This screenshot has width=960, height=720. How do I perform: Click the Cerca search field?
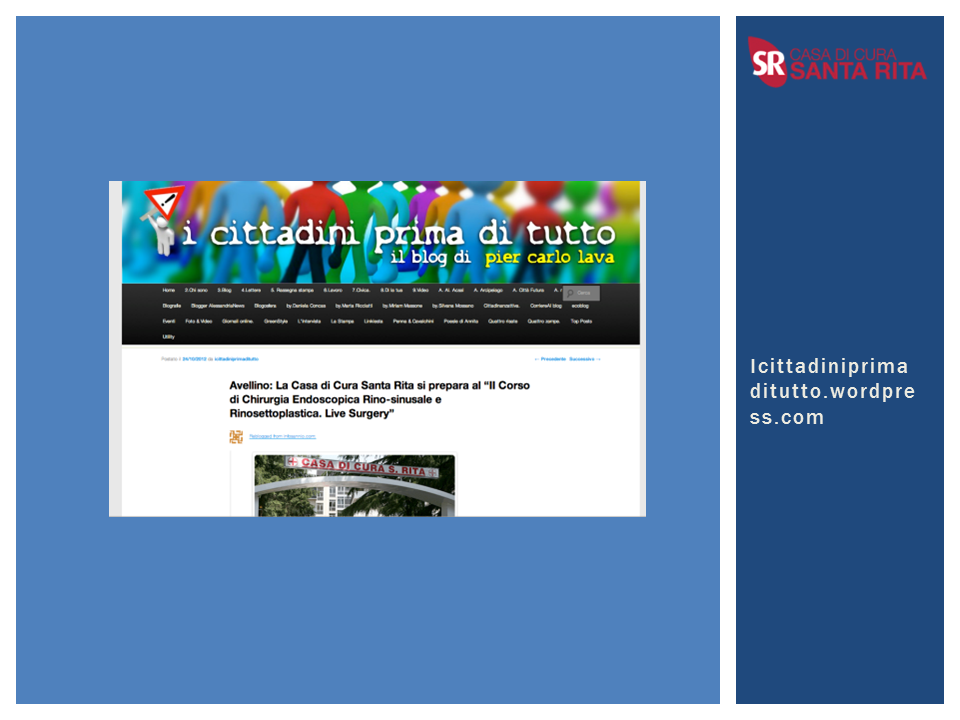586,293
